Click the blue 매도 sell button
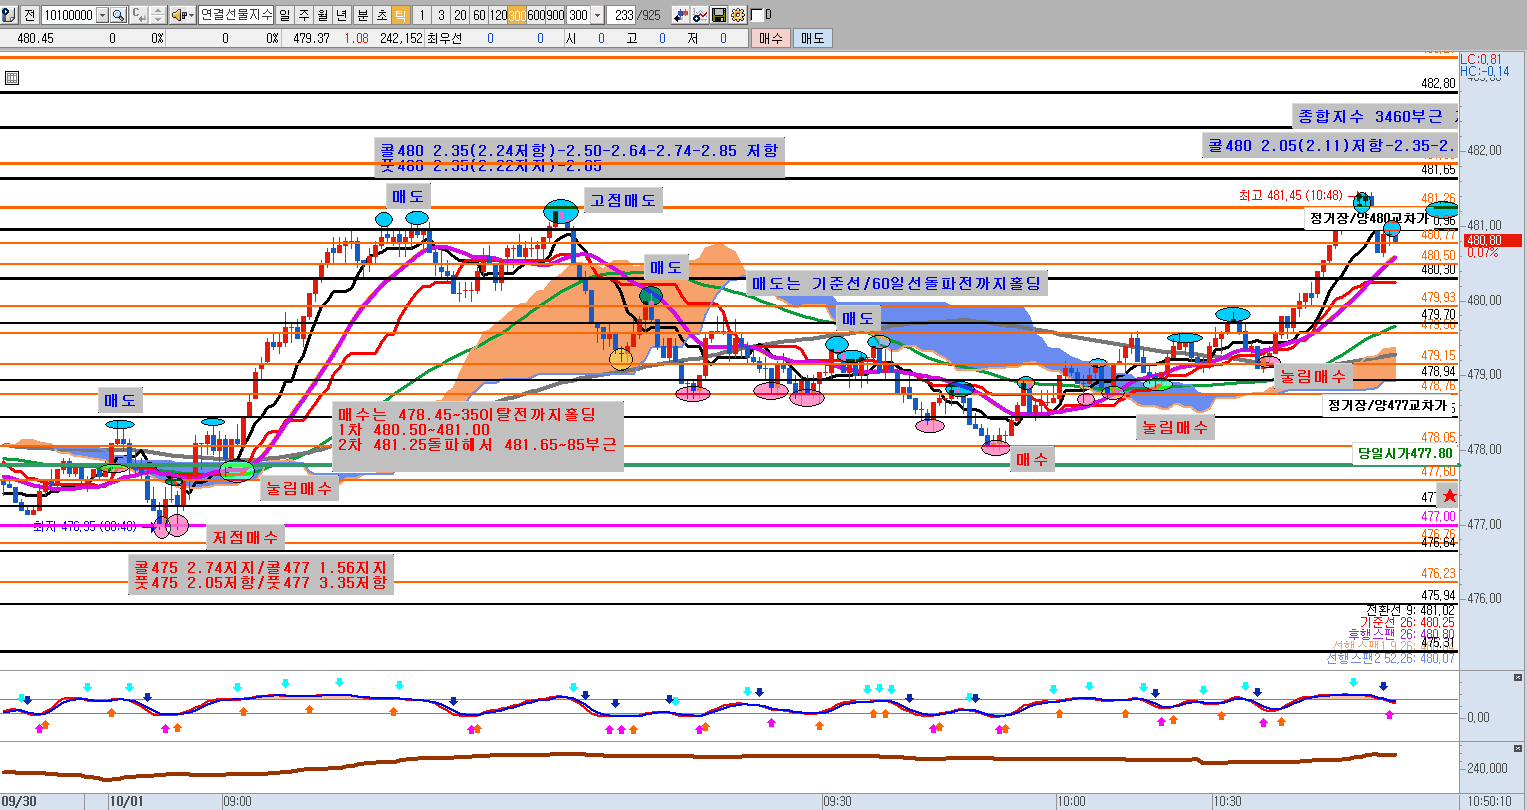Image resolution: width=1527 pixels, height=810 pixels. click(x=812, y=38)
